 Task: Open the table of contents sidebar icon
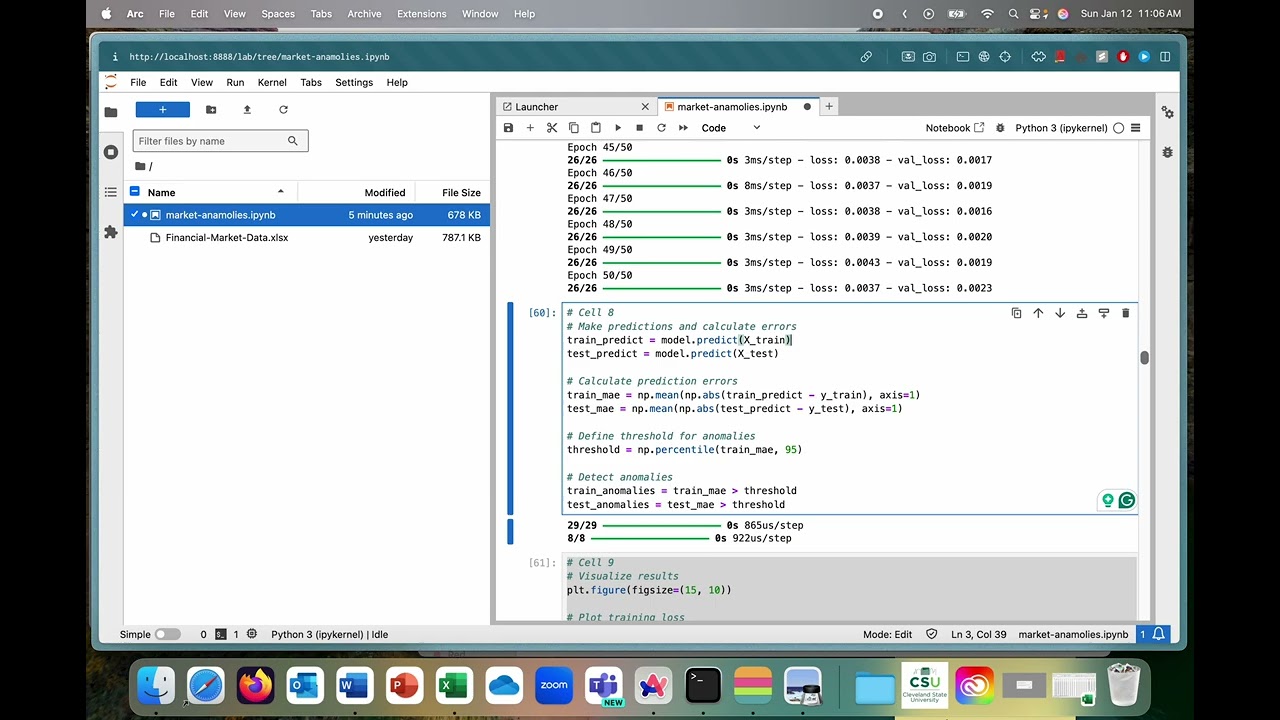tap(111, 192)
